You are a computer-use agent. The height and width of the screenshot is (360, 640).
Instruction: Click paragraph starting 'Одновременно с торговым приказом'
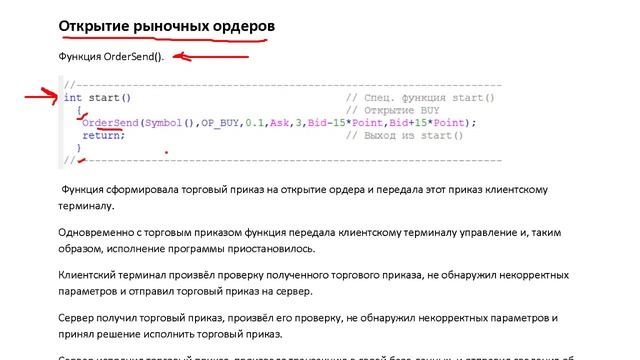(310, 240)
